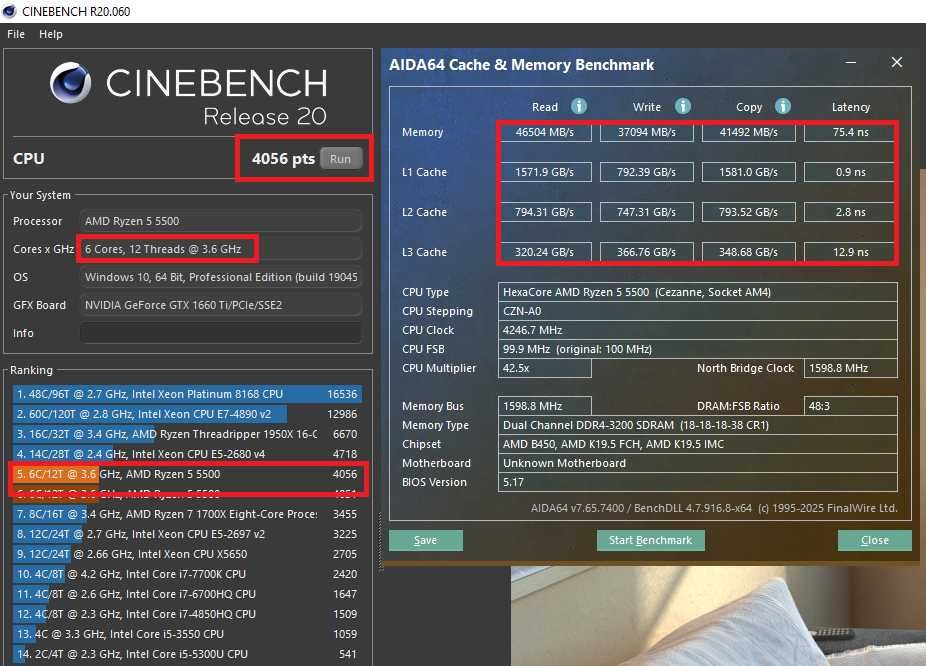Select ranking row Xeon CPU E7-4890 v2
Screen dimensions: 926x666
pyautogui.click(x=187, y=414)
